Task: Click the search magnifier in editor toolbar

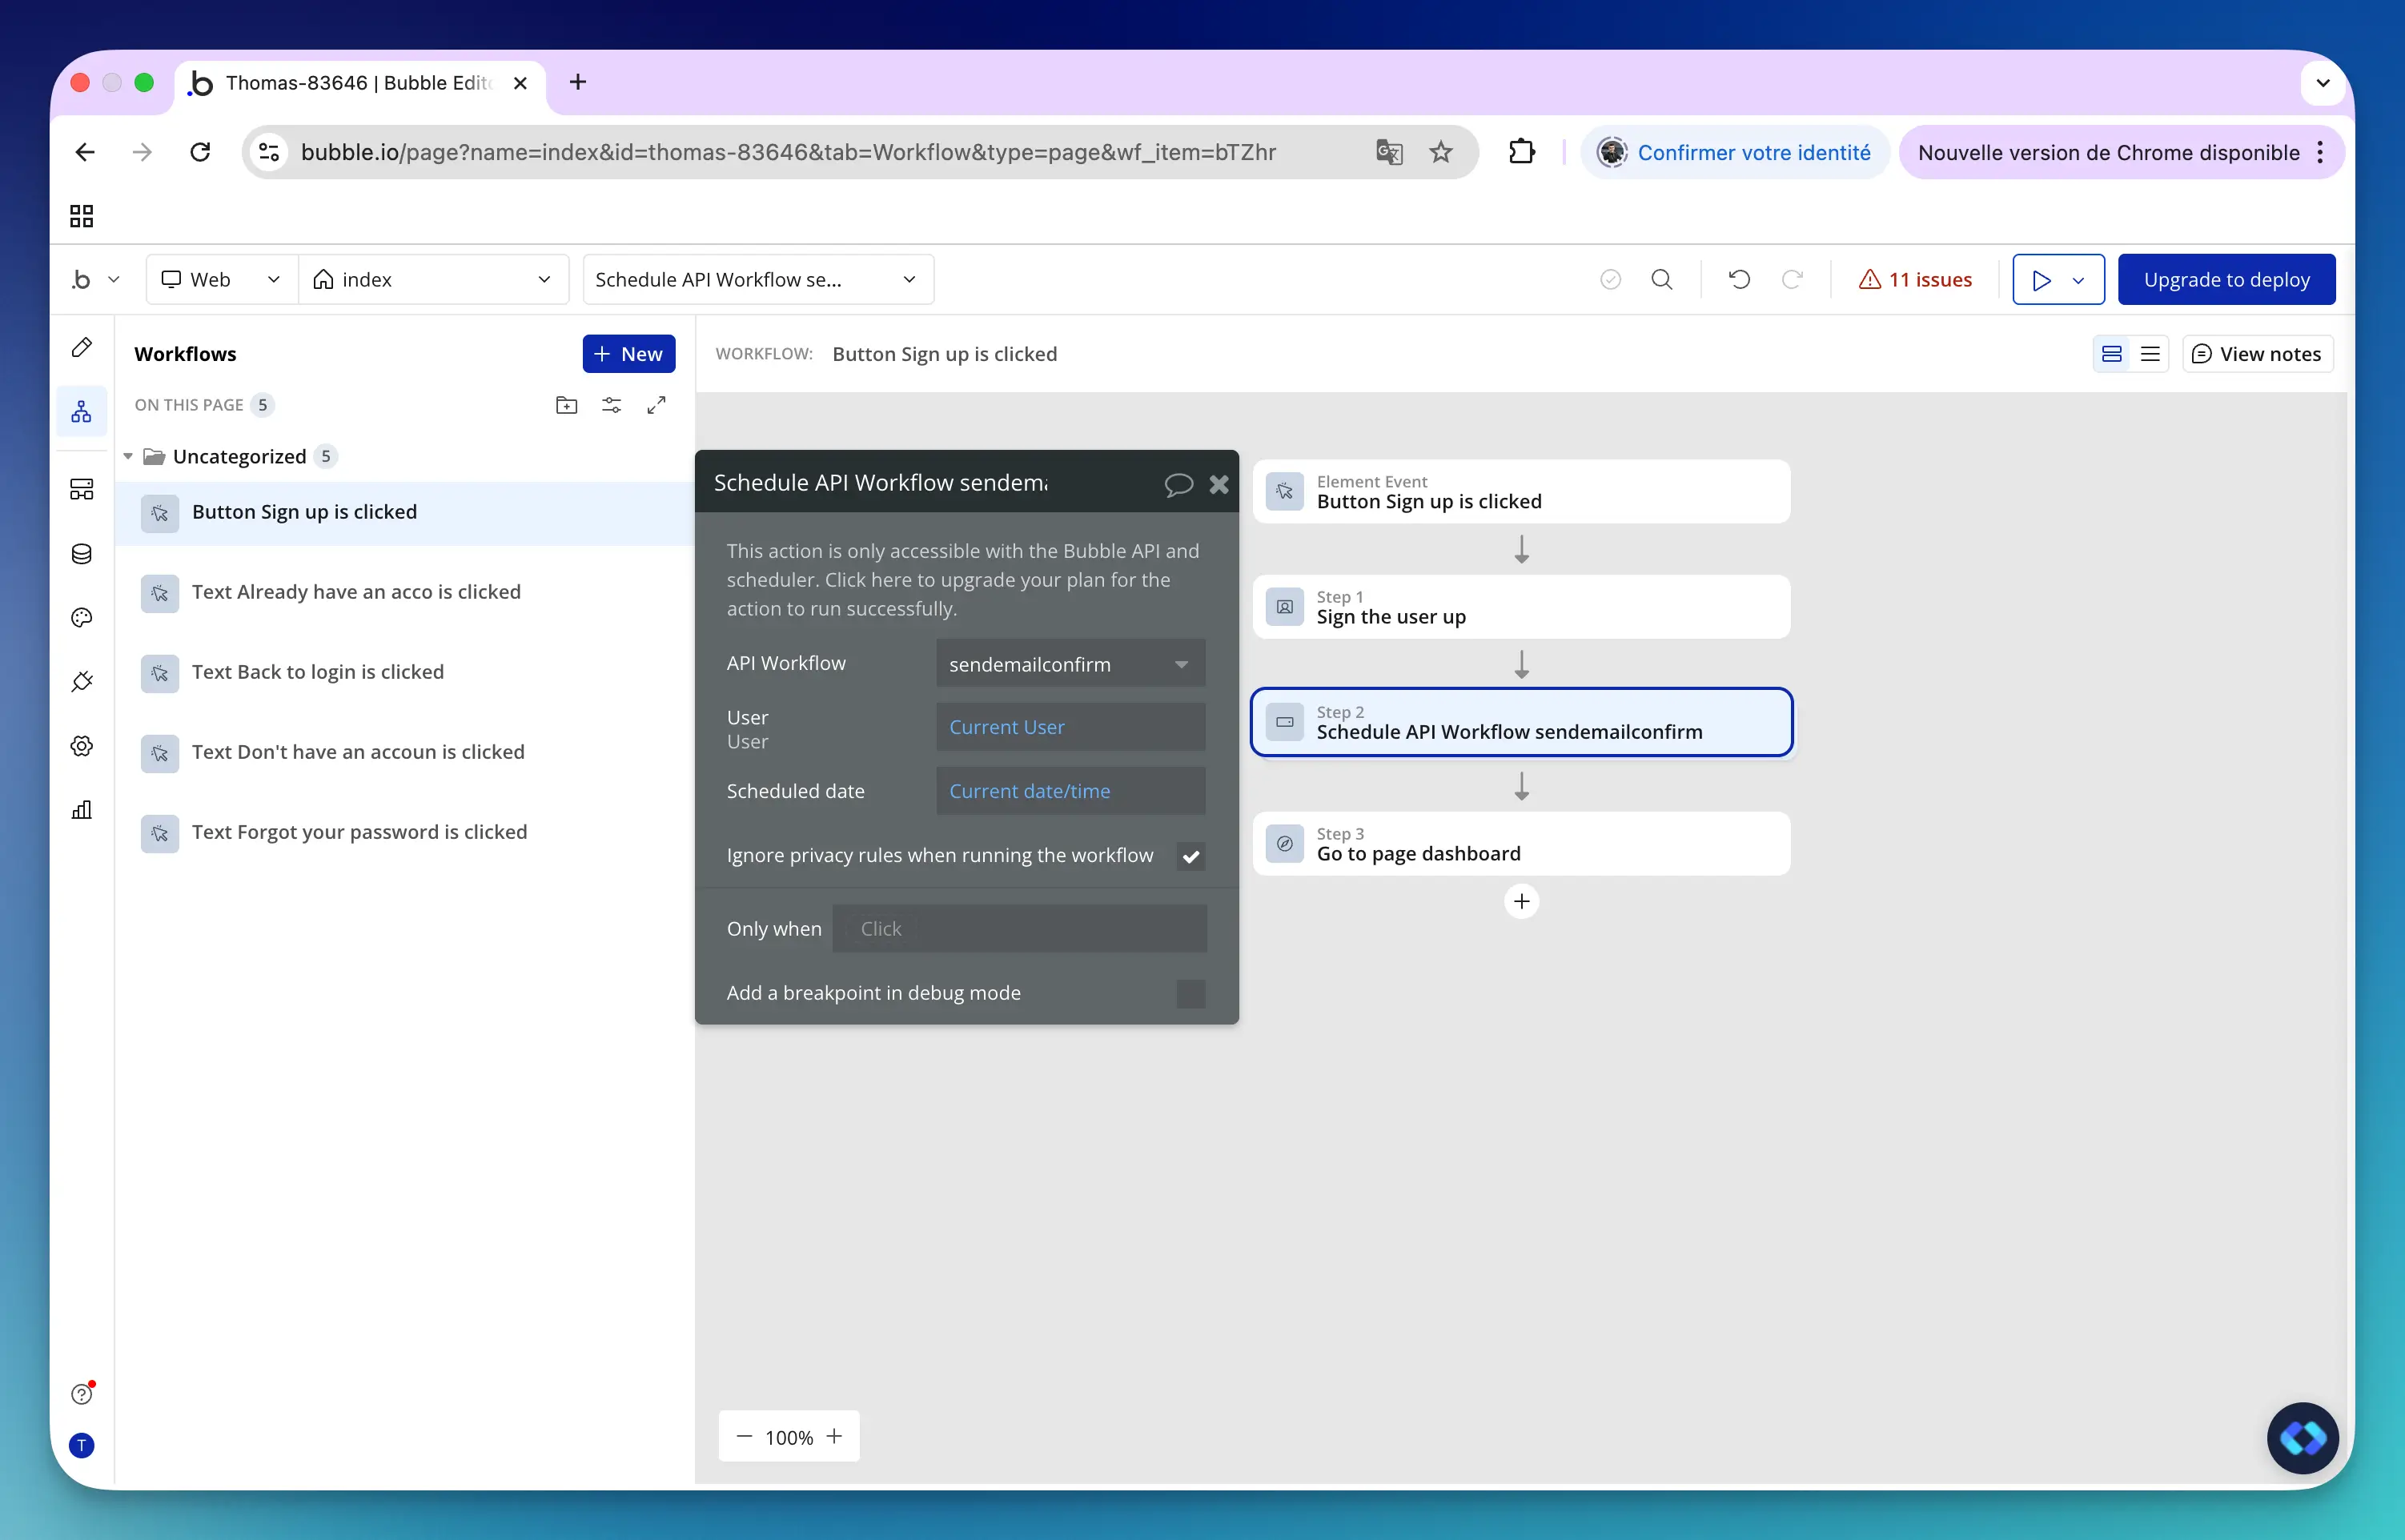Action: coord(1662,279)
